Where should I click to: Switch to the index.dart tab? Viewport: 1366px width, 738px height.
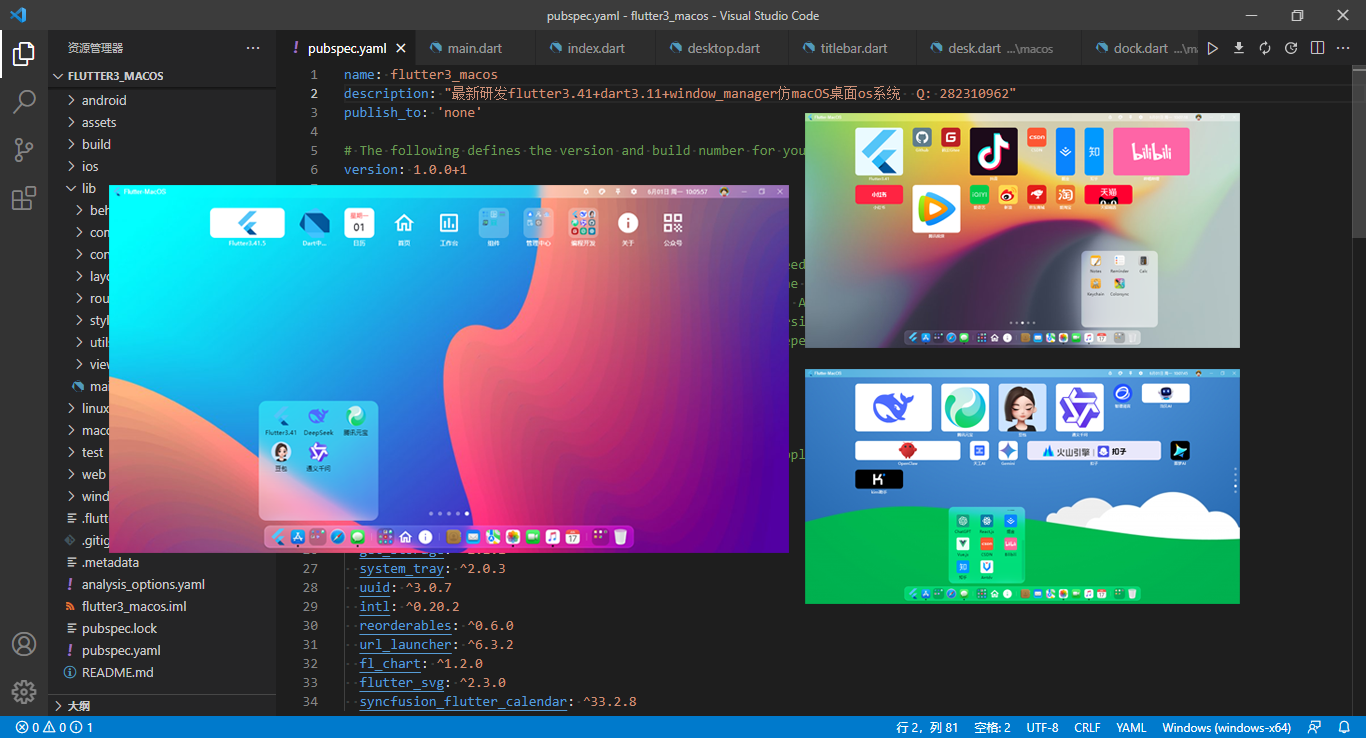(595, 48)
